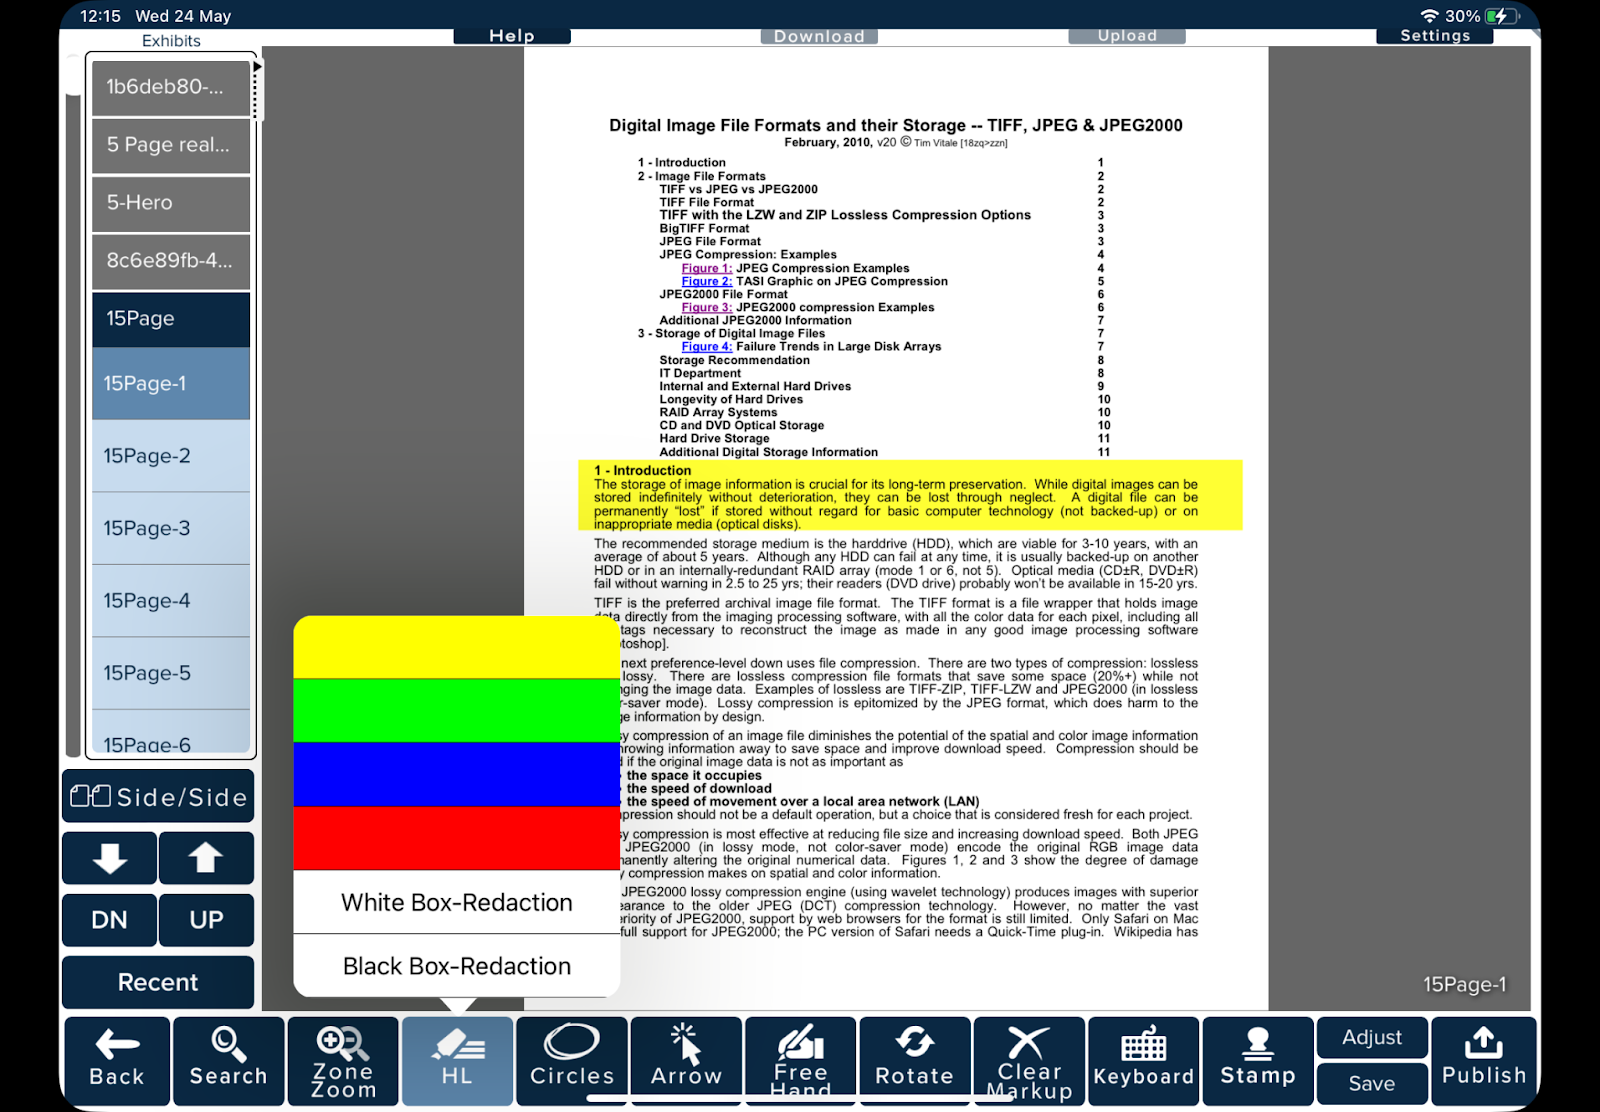The height and width of the screenshot is (1112, 1600).
Task: Open the Search tool
Action: point(228,1061)
